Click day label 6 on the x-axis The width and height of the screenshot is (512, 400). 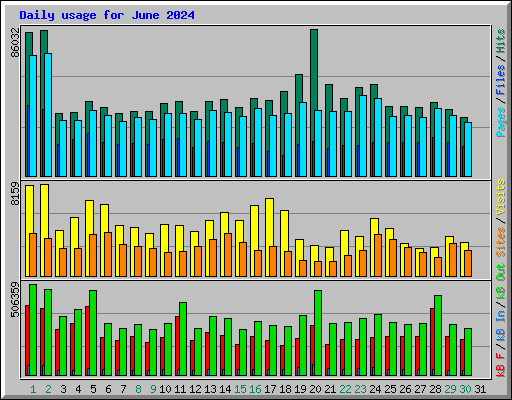(108, 389)
